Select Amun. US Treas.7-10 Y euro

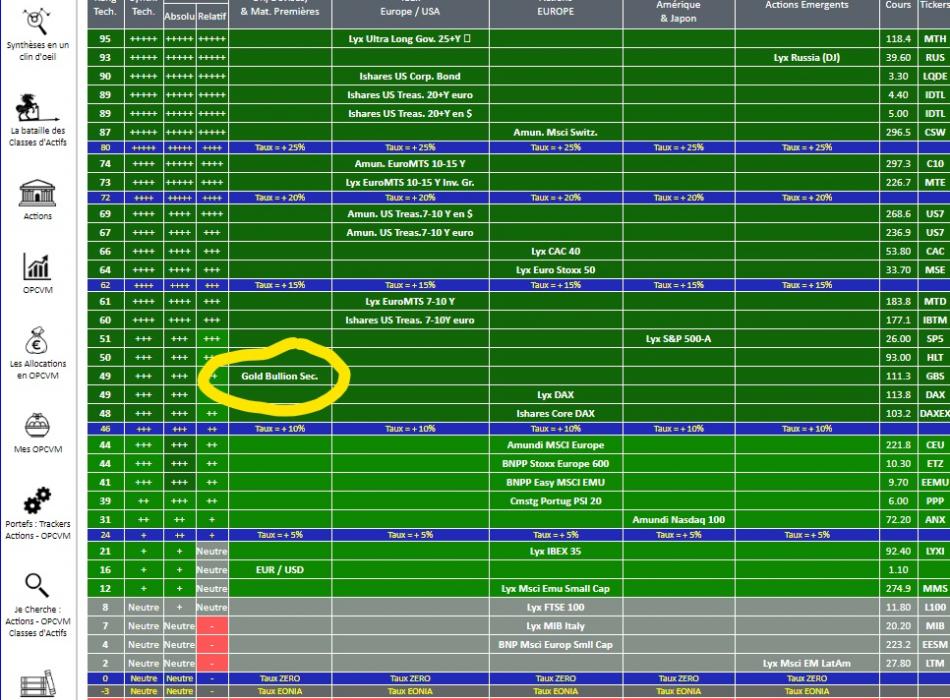[x=410, y=233]
